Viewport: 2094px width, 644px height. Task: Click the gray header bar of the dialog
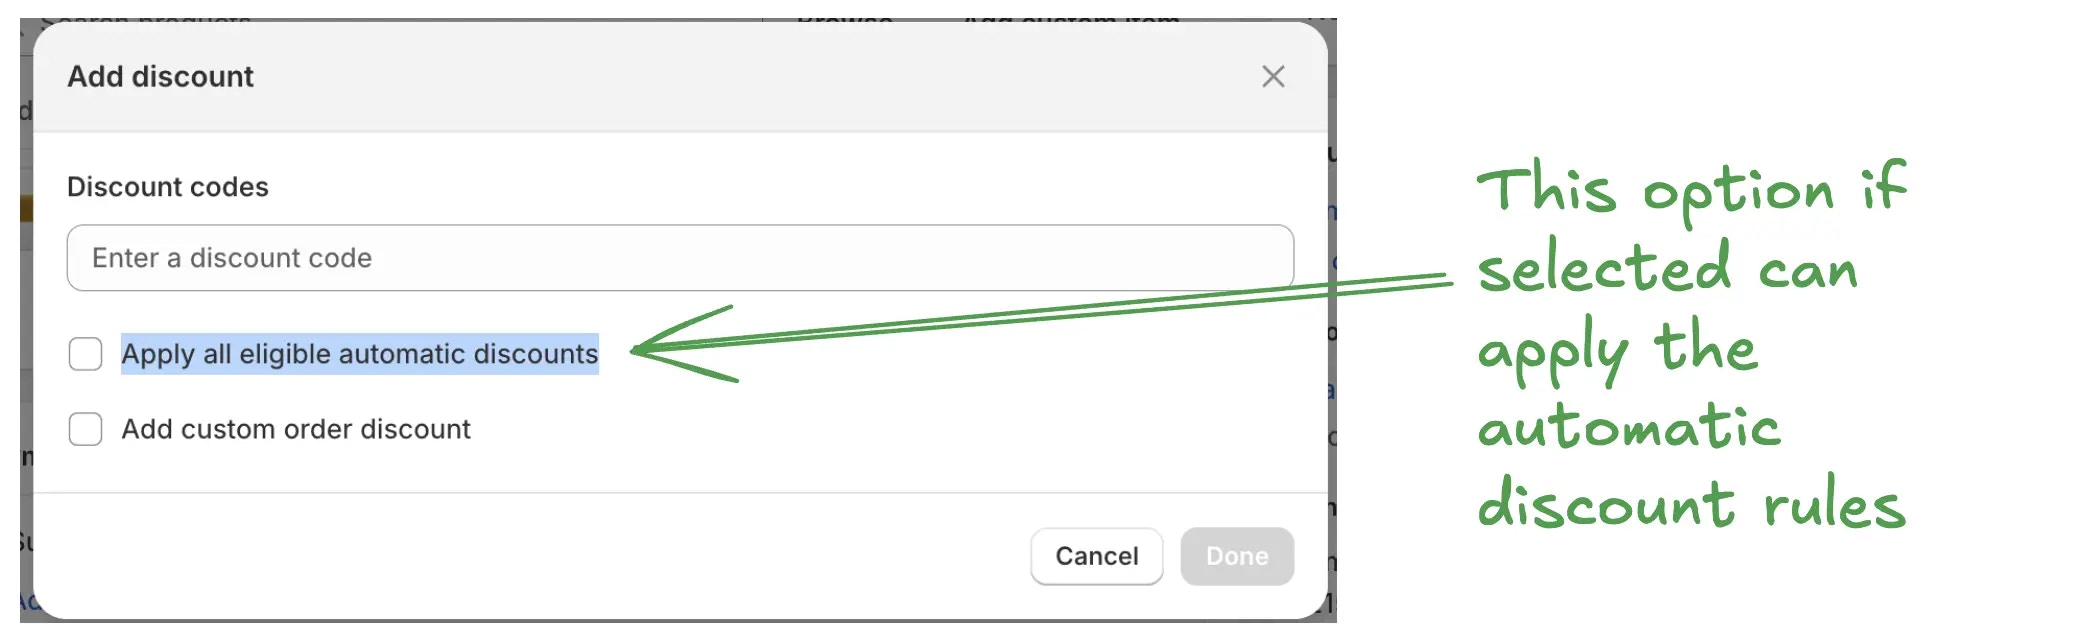tap(680, 76)
